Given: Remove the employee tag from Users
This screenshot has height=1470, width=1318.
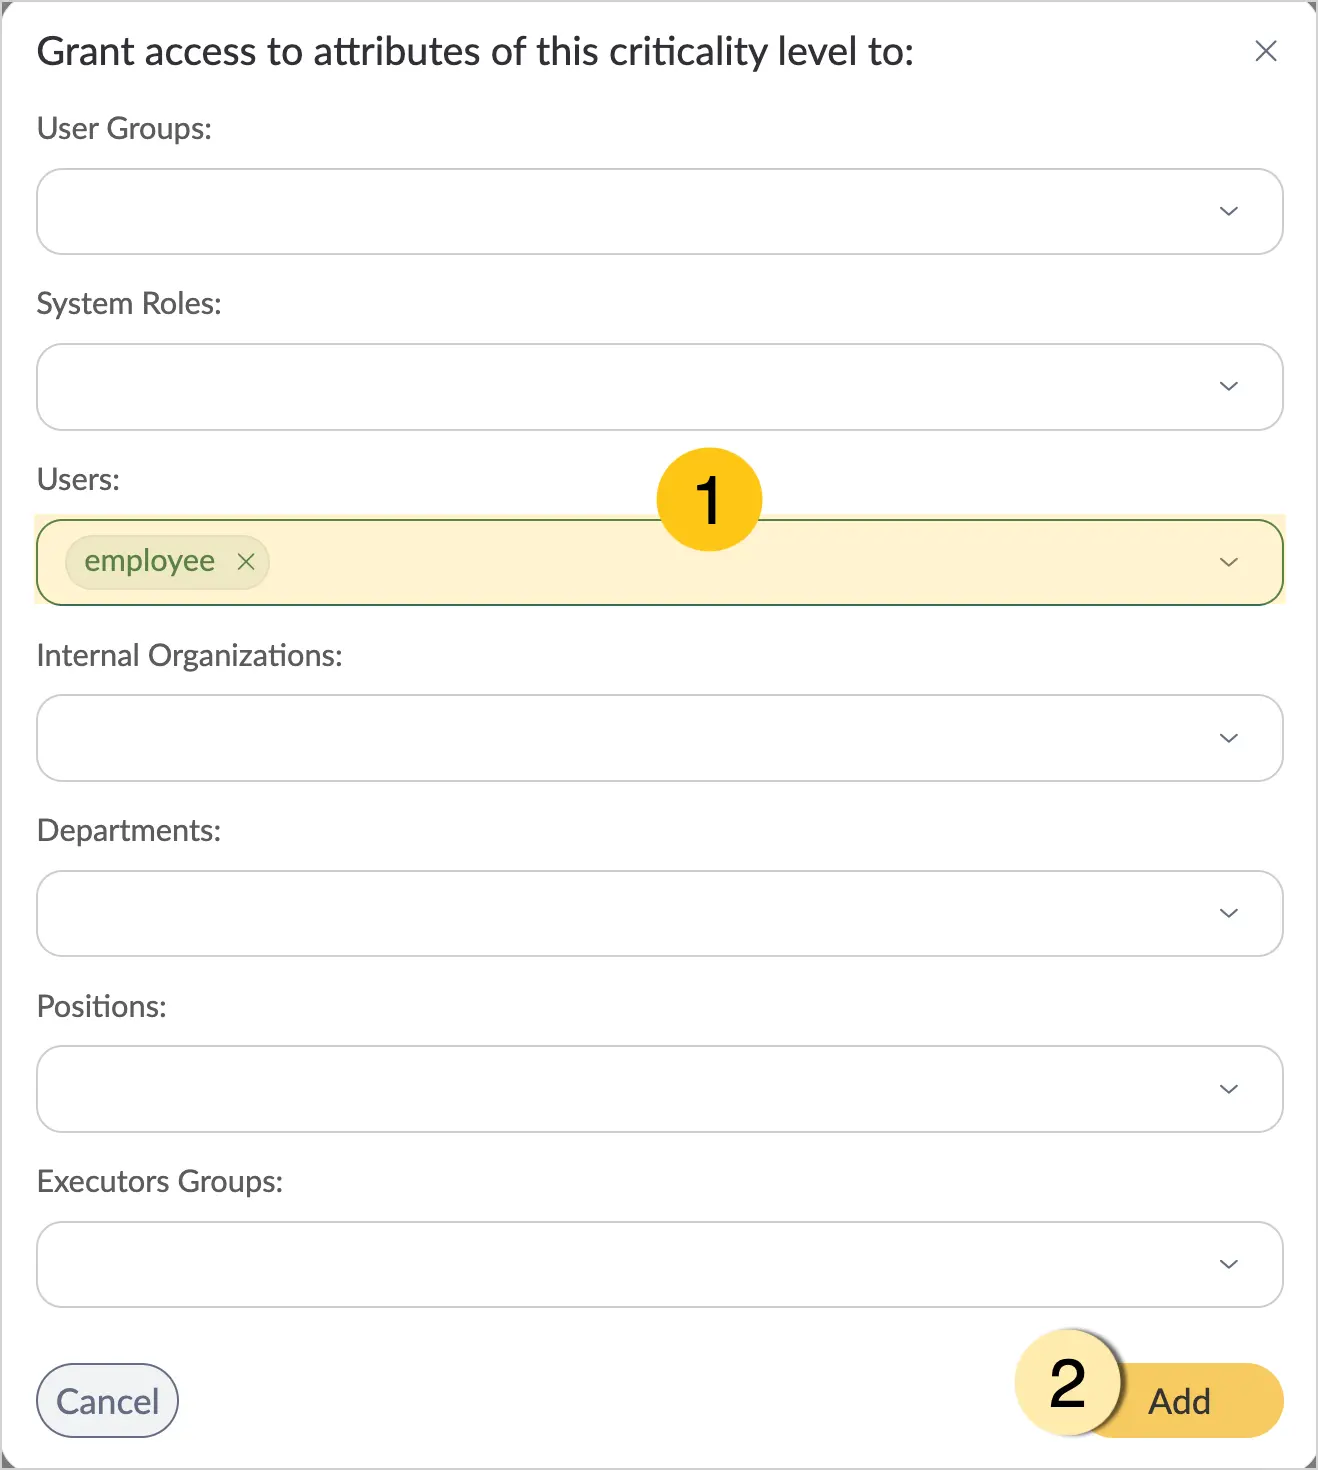Looking at the screenshot, I should click(x=246, y=562).
